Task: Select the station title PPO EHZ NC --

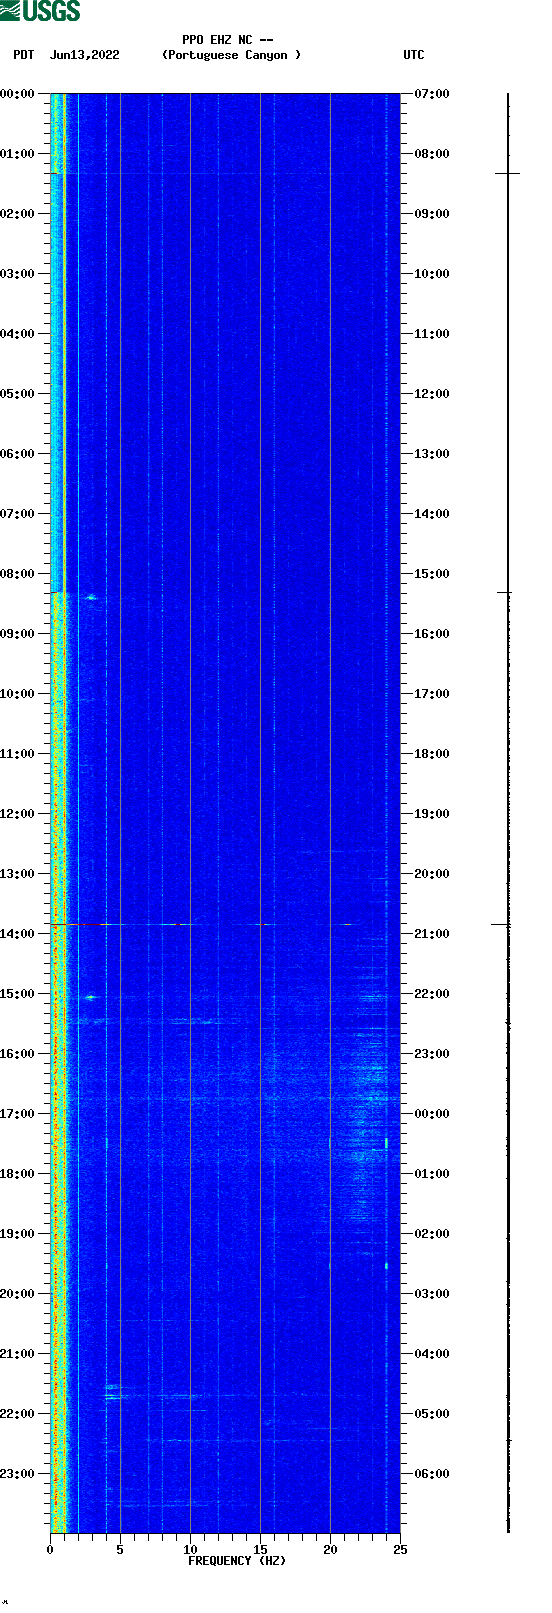Action: click(228, 40)
